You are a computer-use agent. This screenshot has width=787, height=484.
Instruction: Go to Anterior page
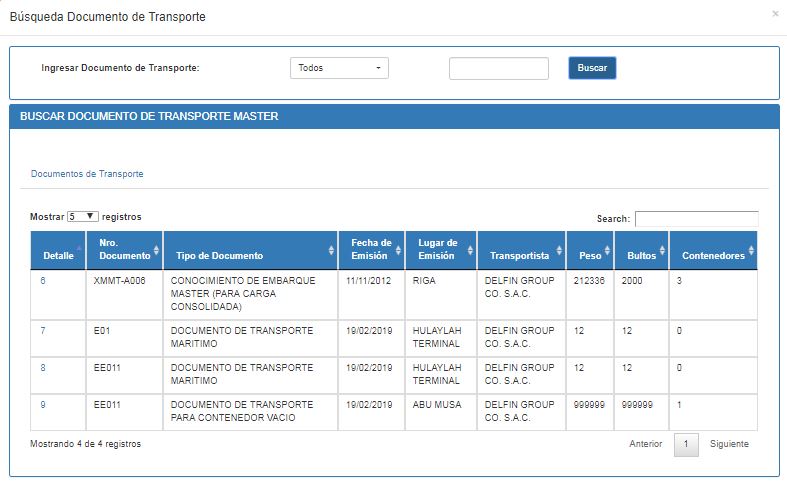click(646, 444)
